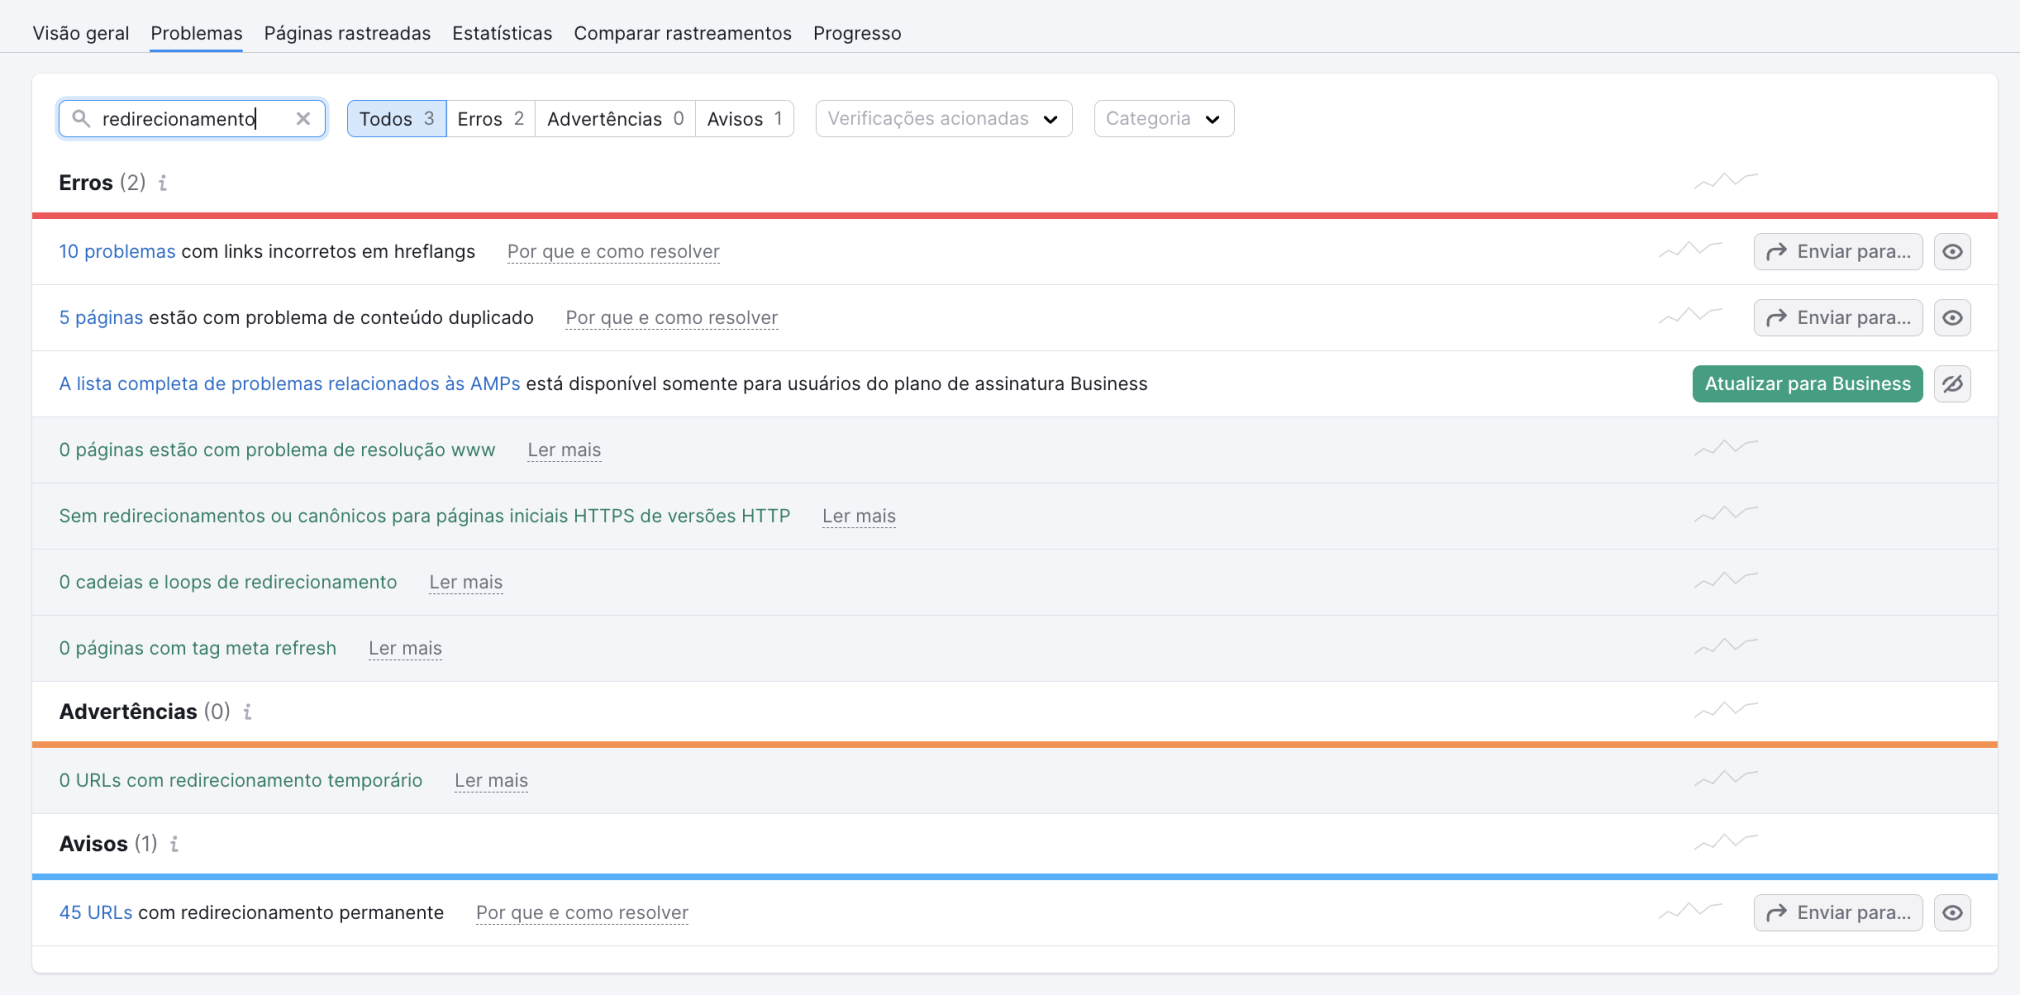
Task: Toggle crossed-eye icon on AMP problems row
Action: point(1952,384)
